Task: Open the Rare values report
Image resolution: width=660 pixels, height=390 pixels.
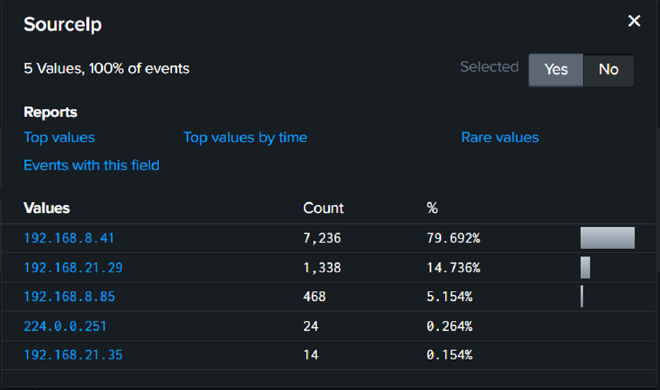Action: click(500, 138)
